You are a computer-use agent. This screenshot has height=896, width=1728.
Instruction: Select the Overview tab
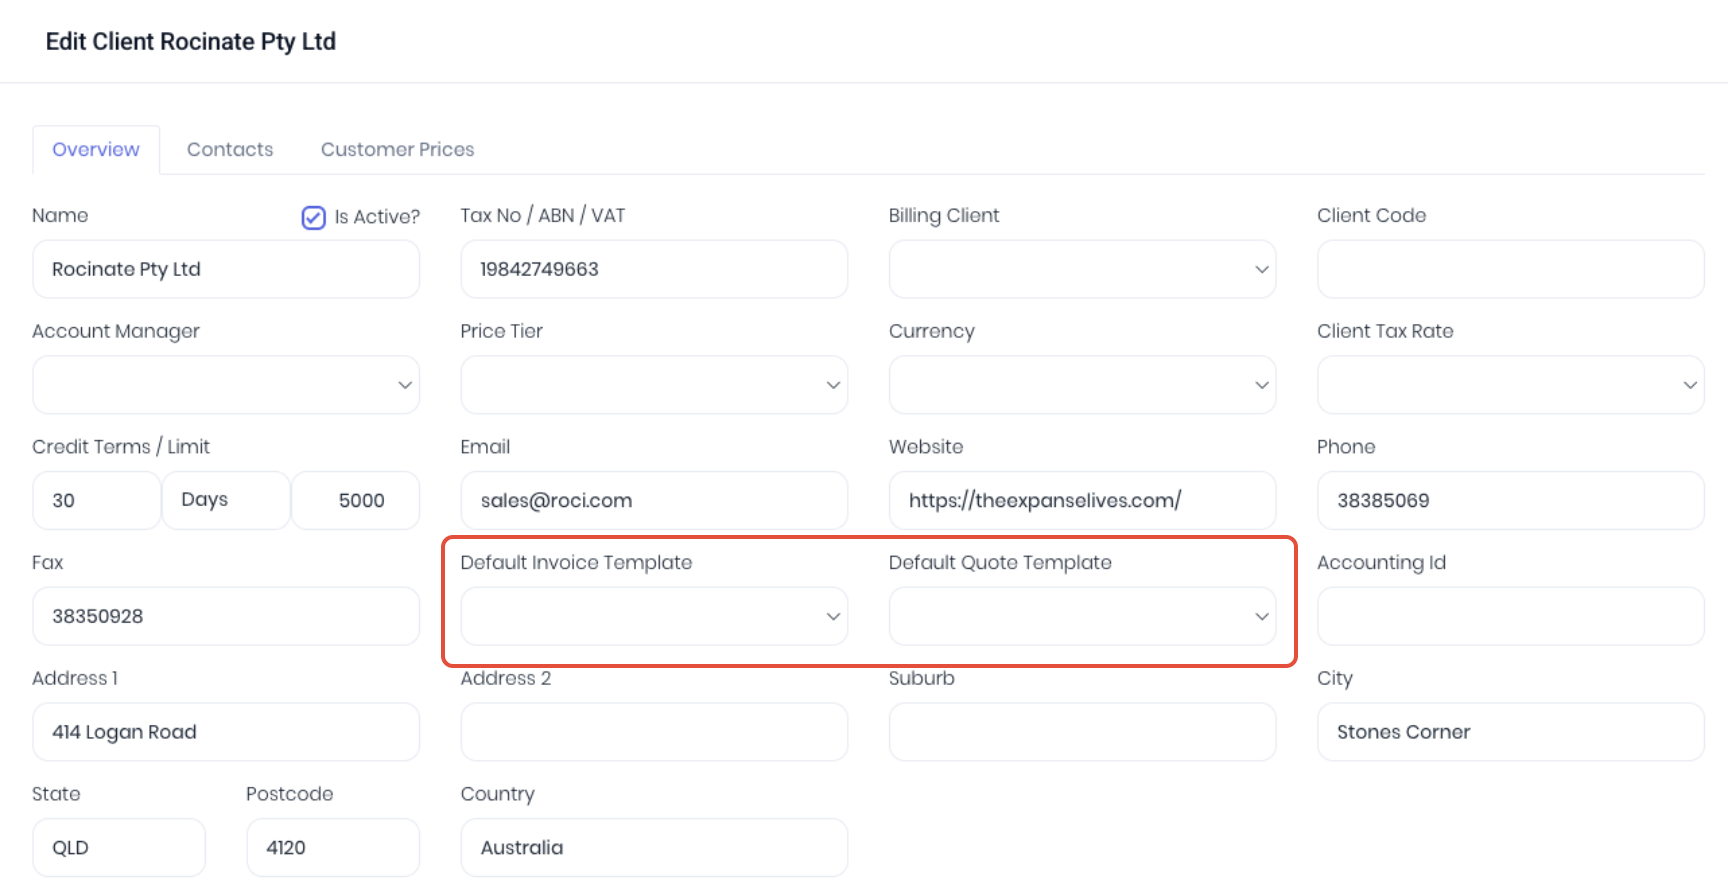click(96, 149)
